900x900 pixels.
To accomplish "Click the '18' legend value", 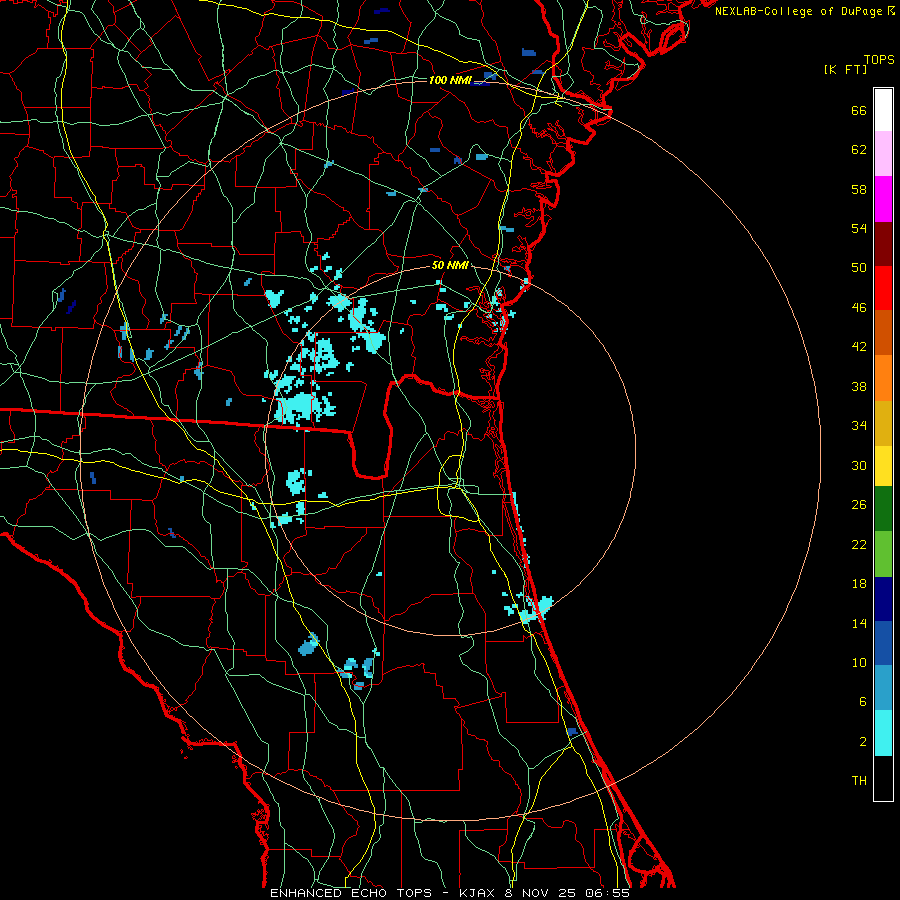I will pyautogui.click(x=859, y=584).
